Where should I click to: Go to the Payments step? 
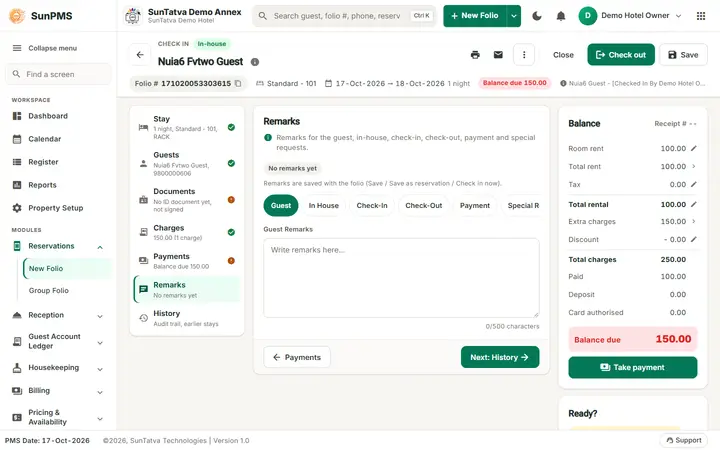coord(187,261)
